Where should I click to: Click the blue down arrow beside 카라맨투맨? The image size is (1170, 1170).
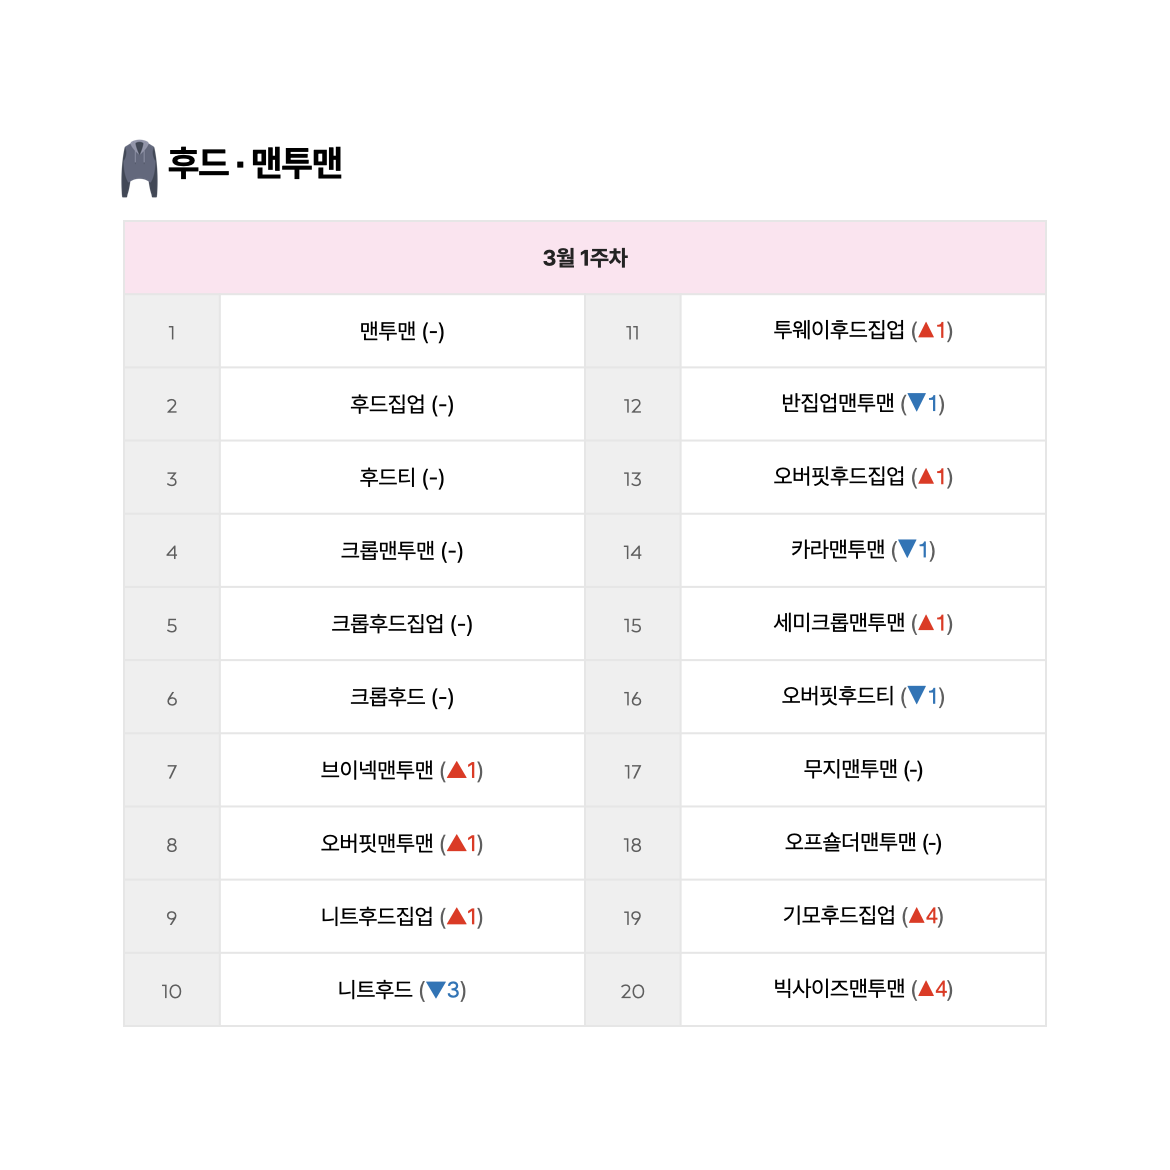[x=907, y=548]
